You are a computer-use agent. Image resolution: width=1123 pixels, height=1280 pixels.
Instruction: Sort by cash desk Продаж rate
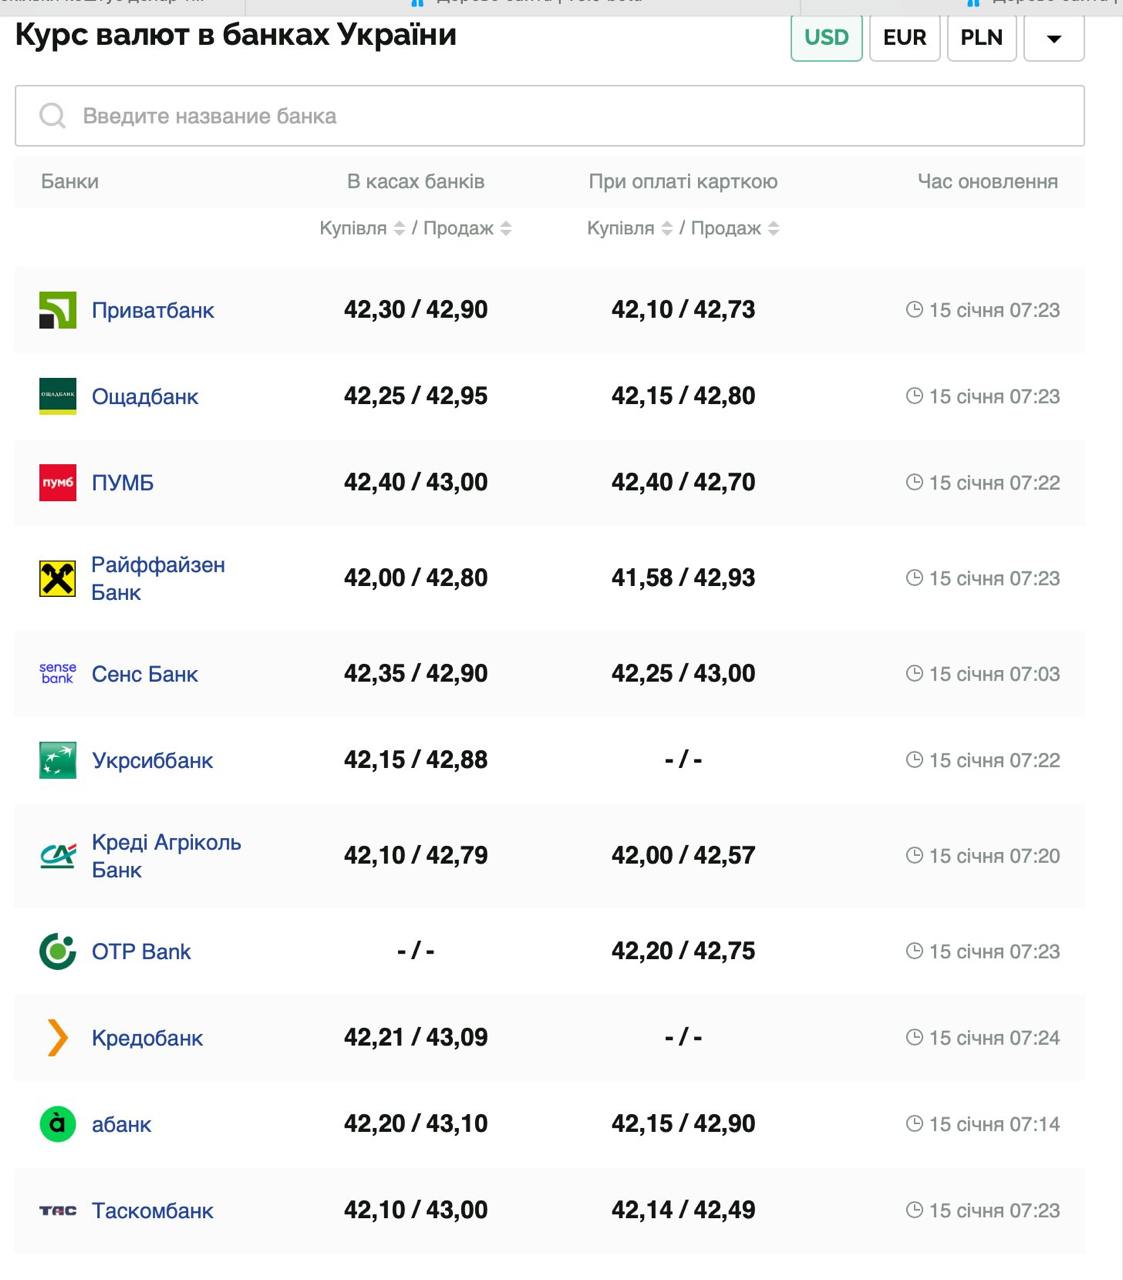coord(506,228)
